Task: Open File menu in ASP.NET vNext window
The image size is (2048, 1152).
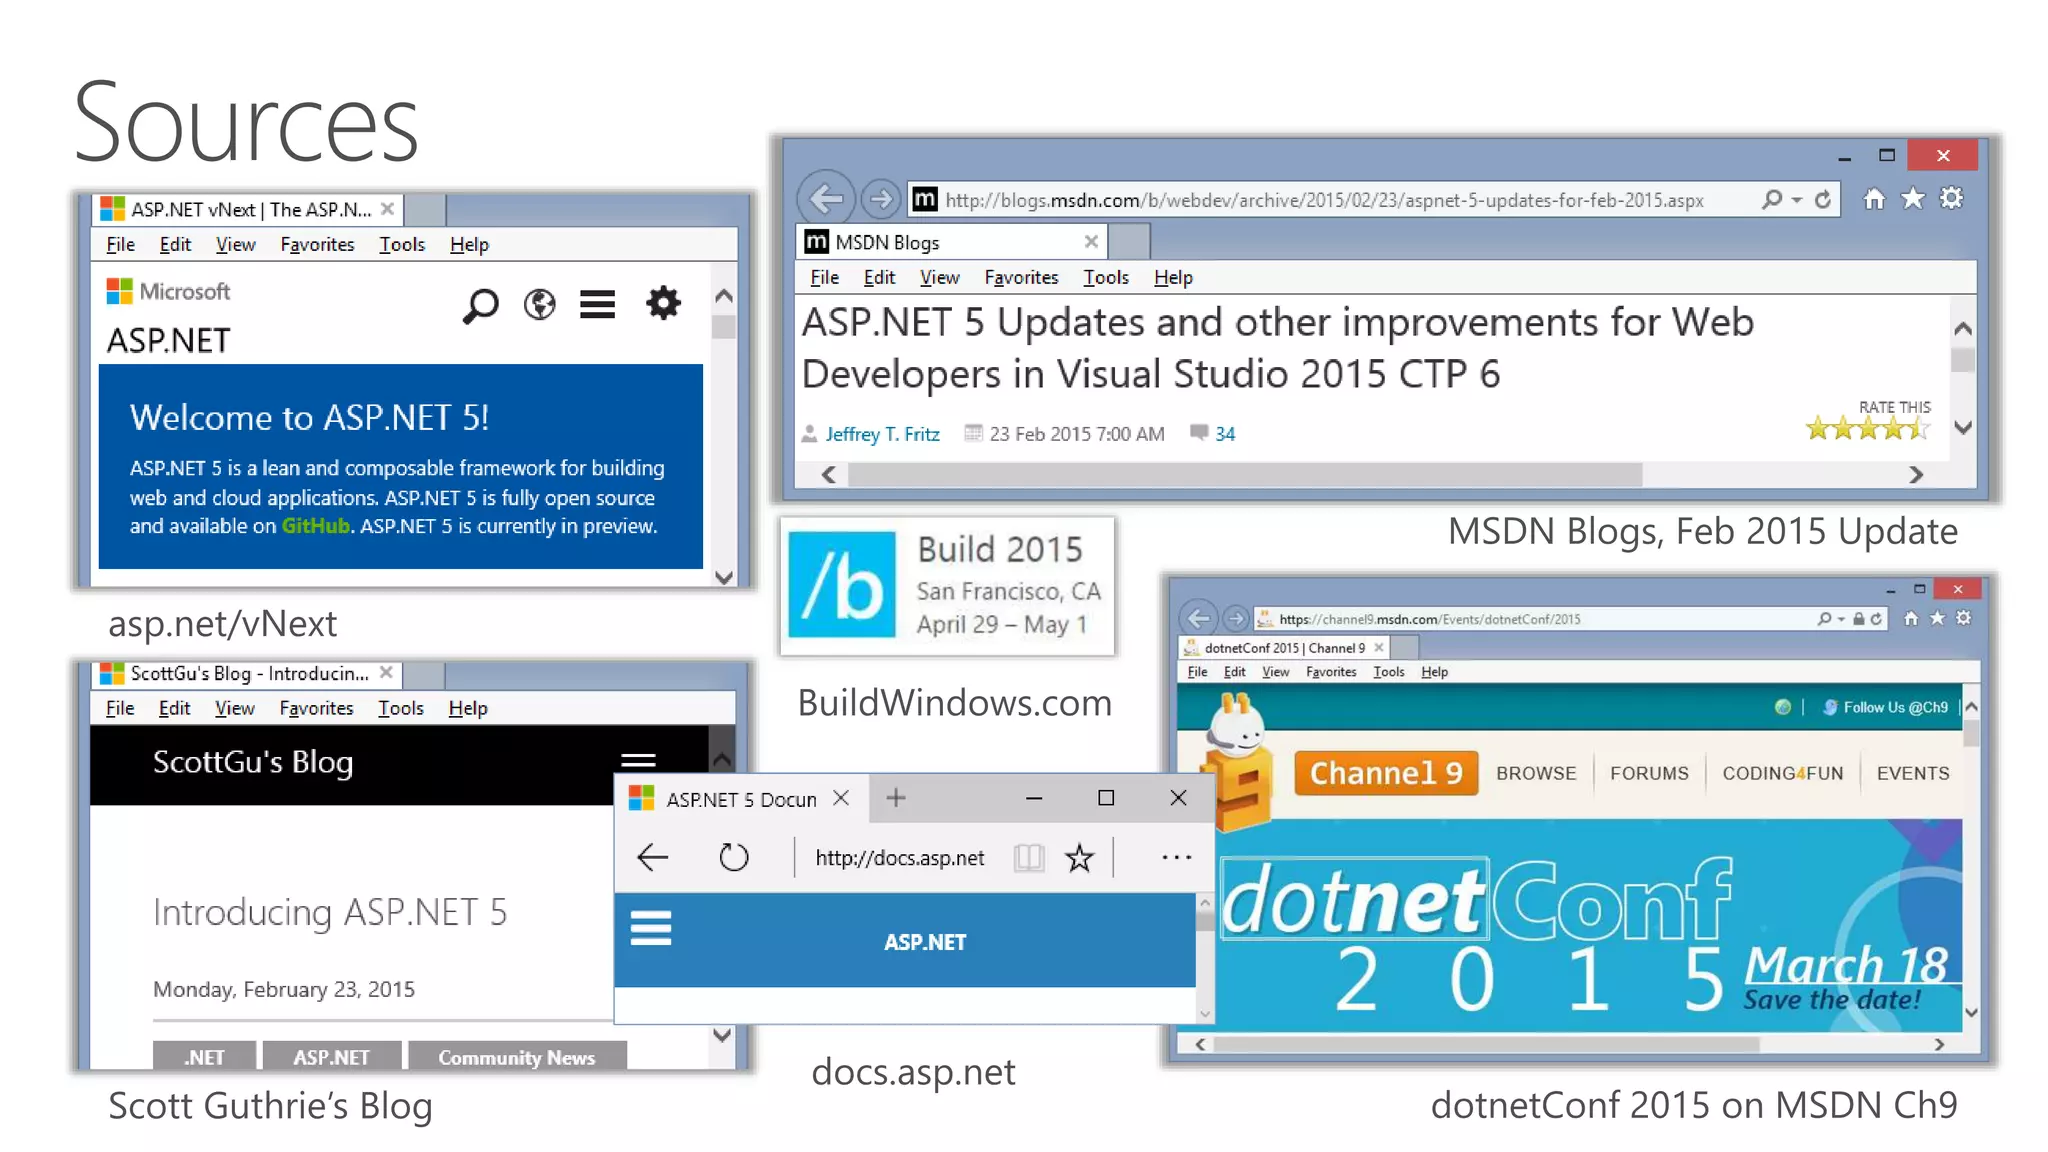Action: (120, 244)
